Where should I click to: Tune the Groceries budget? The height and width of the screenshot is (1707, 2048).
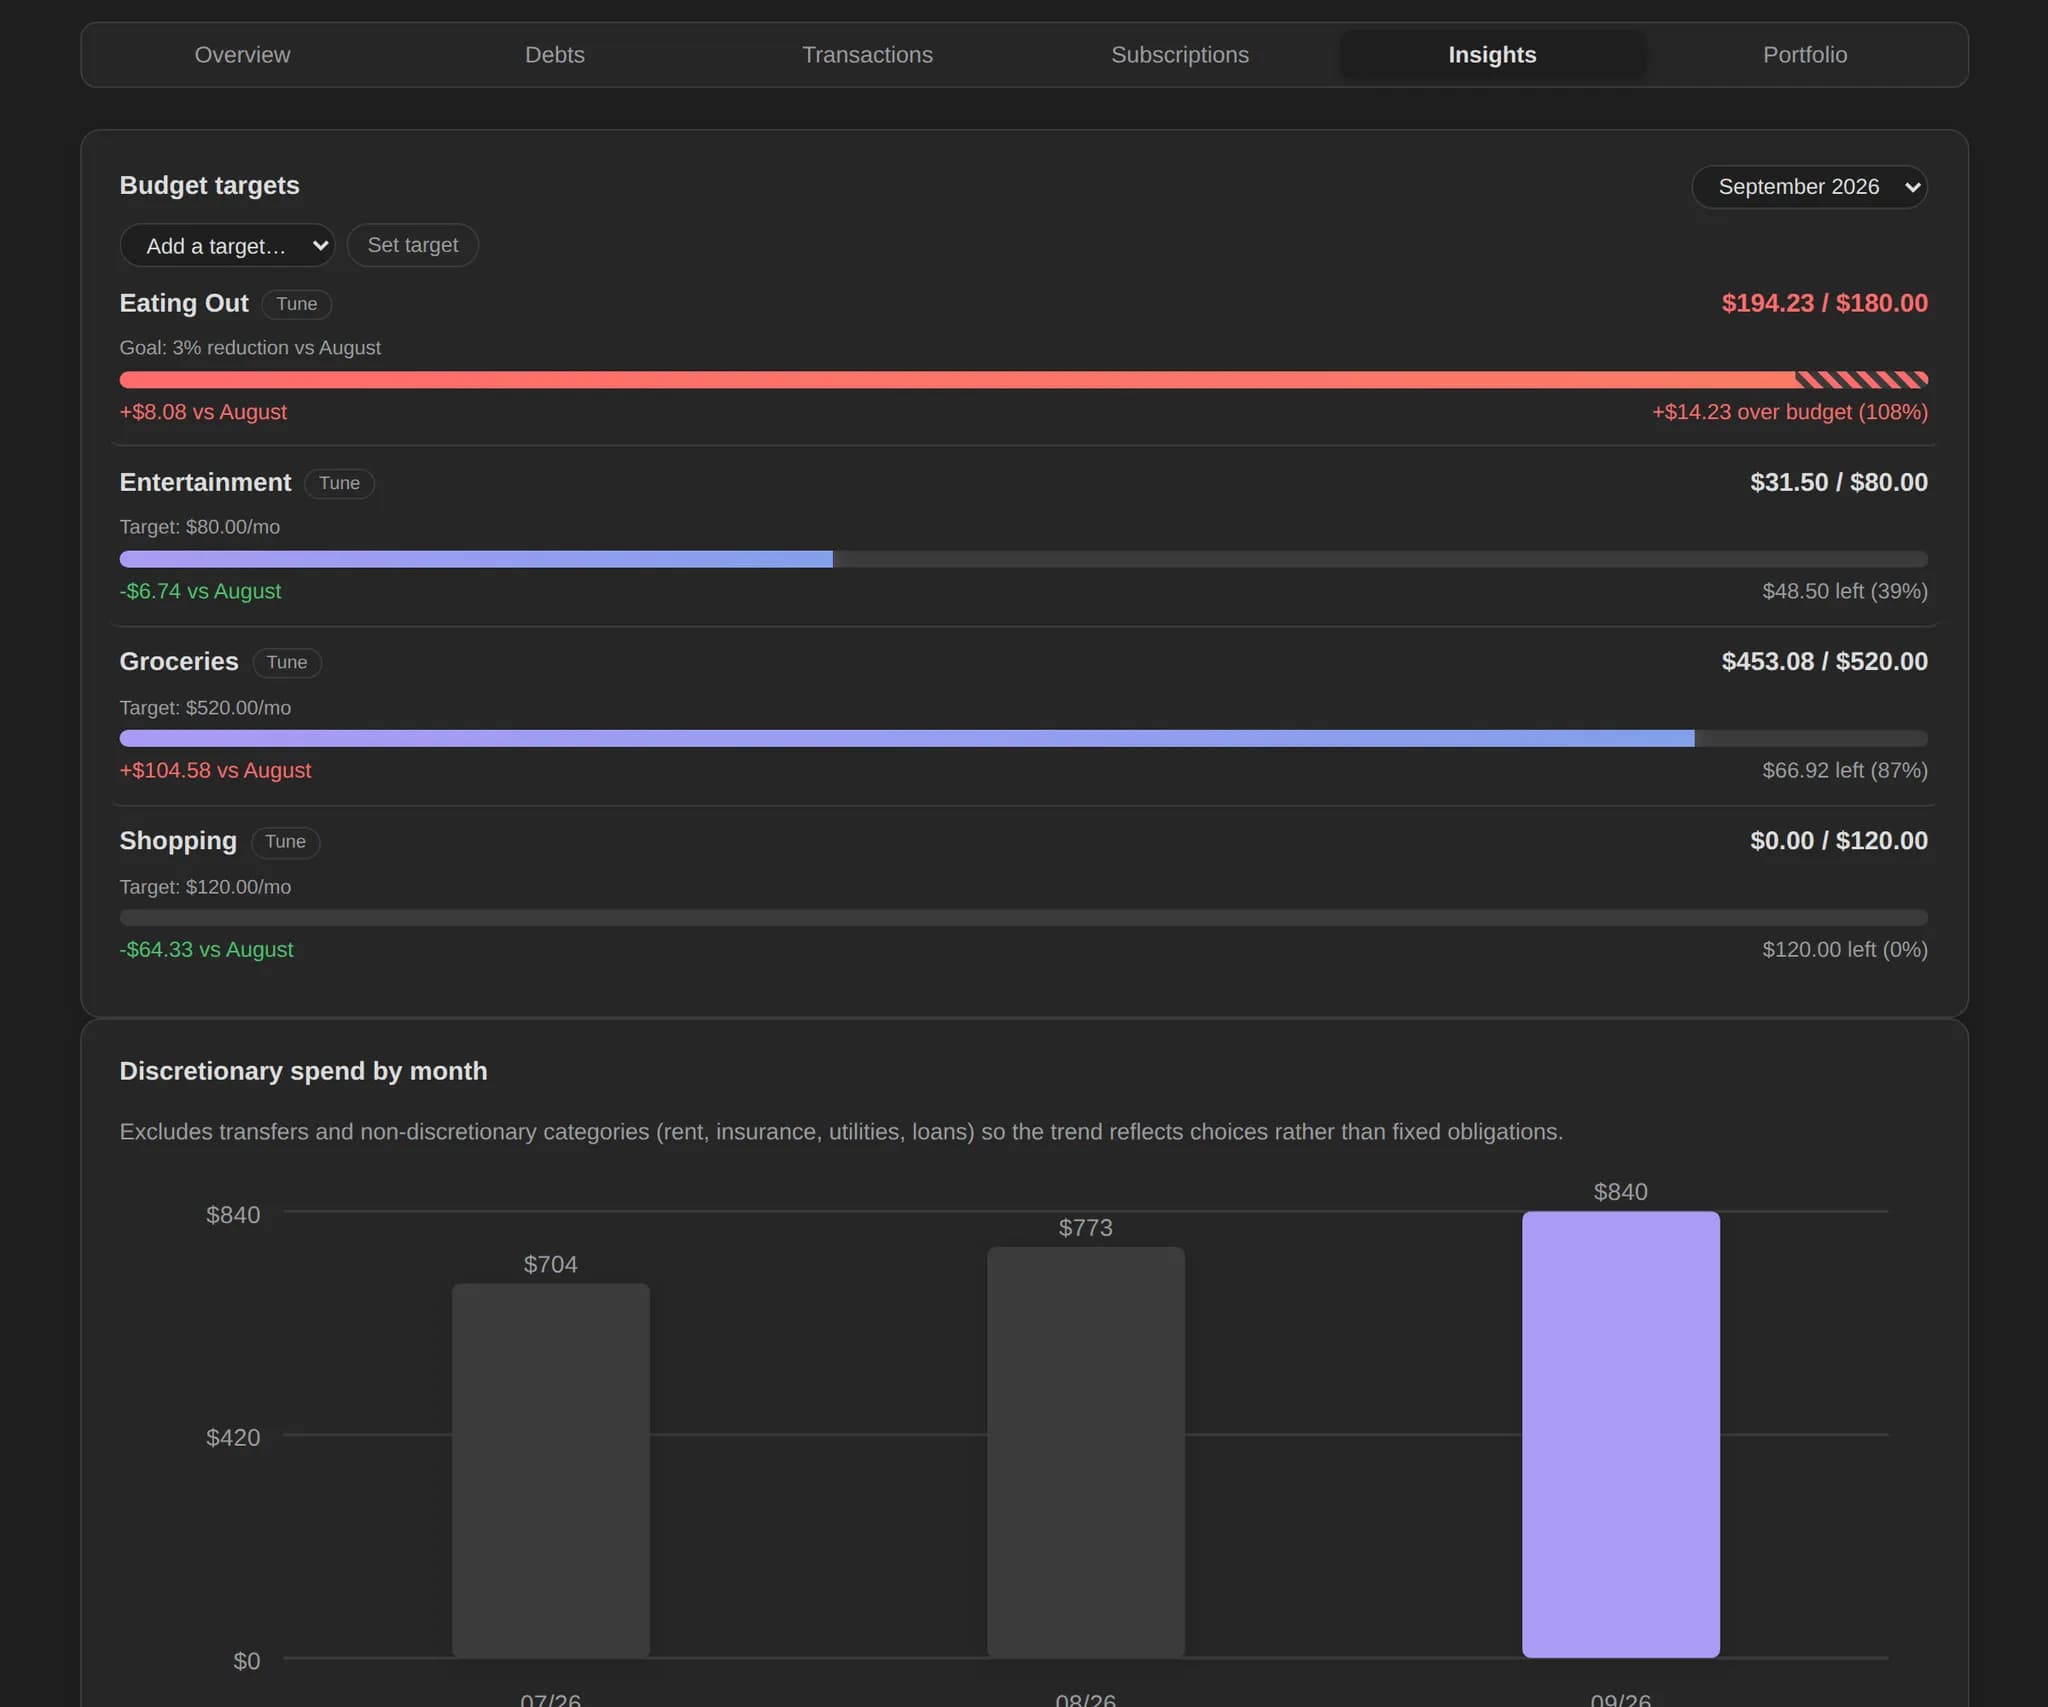point(287,662)
